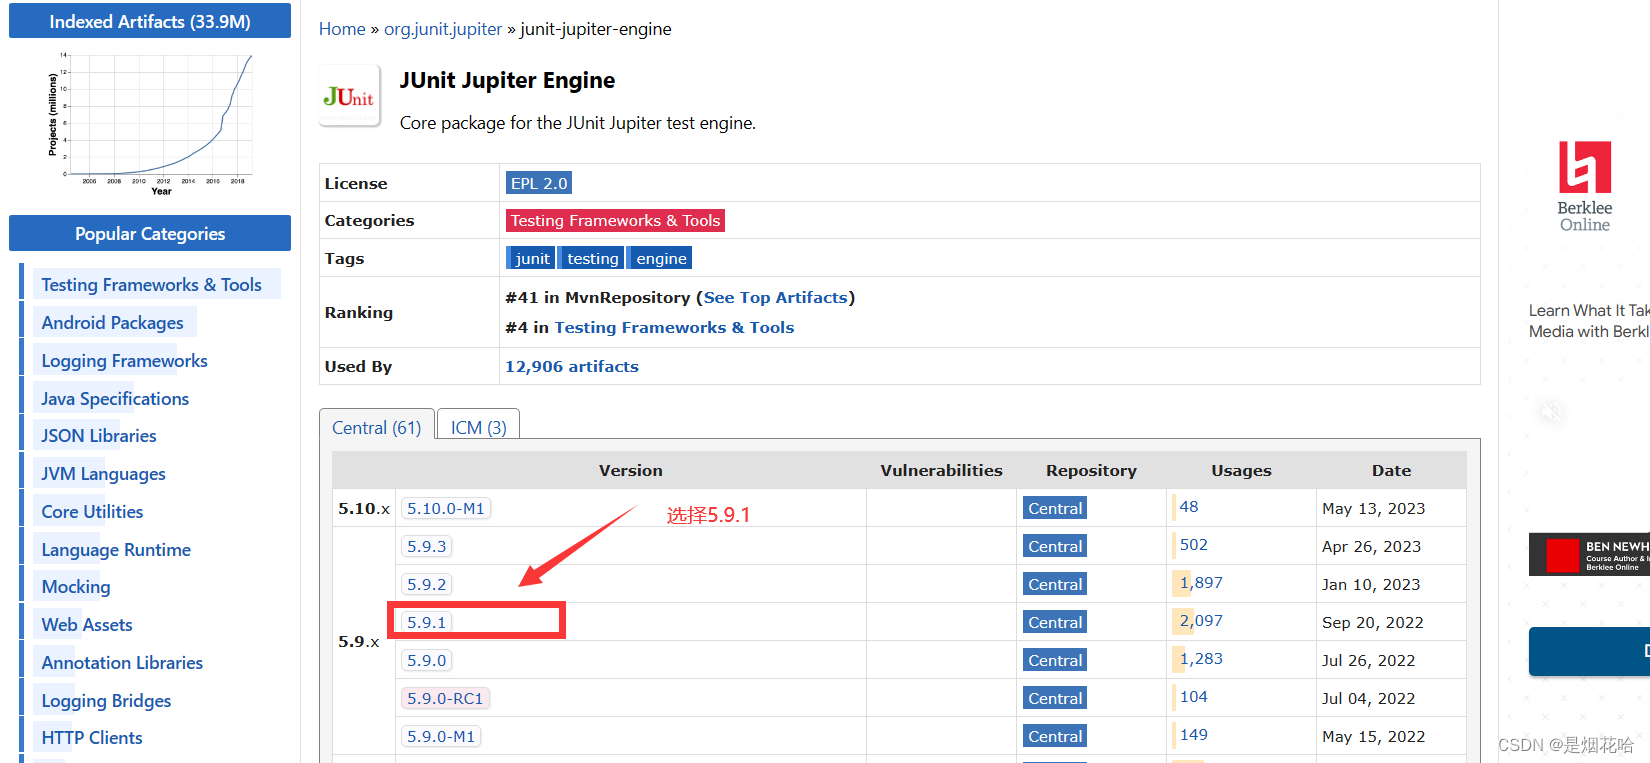Screen dimensions: 1650x763
Task: Open usages count 104
Action: point(1194,696)
